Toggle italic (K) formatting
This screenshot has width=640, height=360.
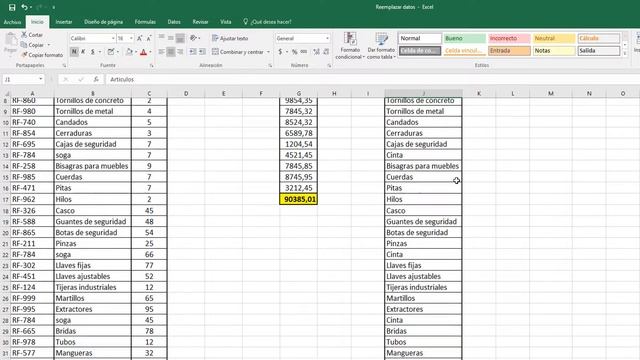(83, 52)
